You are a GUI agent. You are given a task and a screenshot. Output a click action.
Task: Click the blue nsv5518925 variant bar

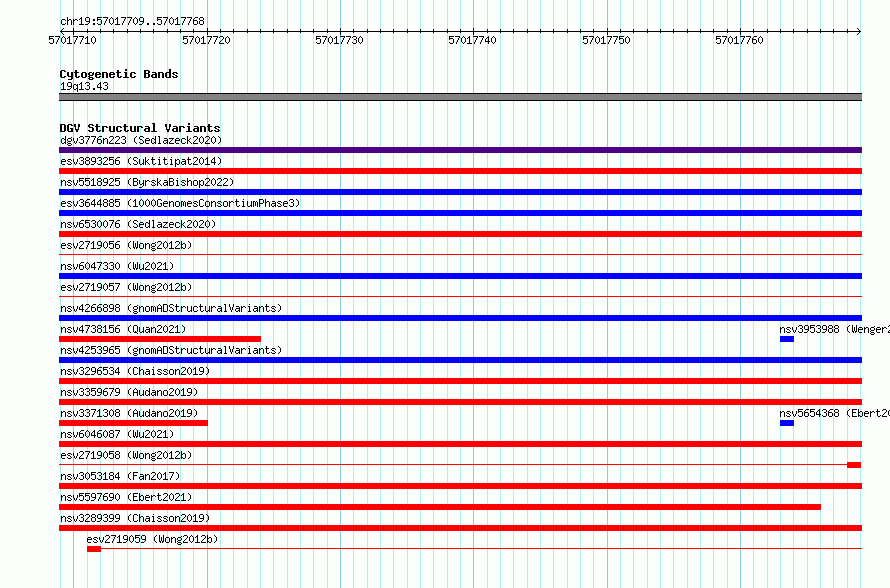(460, 192)
